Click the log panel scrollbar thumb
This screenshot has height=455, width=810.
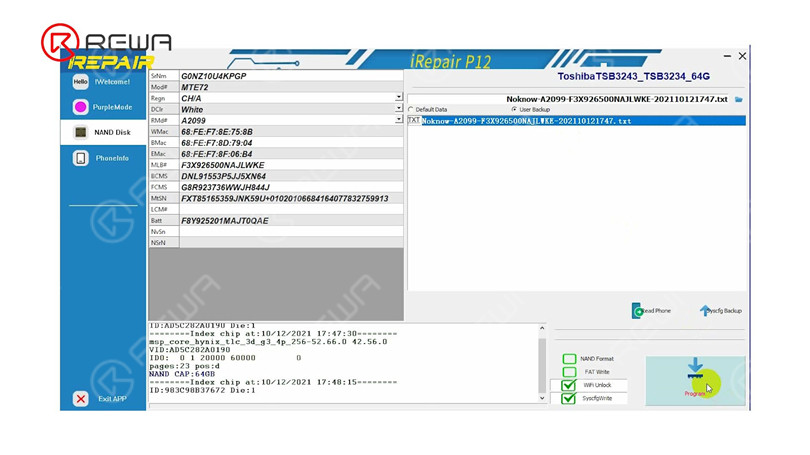coord(542,366)
